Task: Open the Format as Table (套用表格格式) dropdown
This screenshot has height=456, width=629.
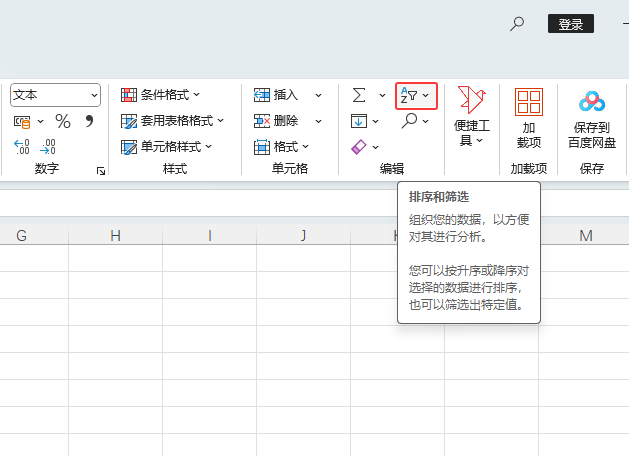Action: pyautogui.click(x=173, y=121)
